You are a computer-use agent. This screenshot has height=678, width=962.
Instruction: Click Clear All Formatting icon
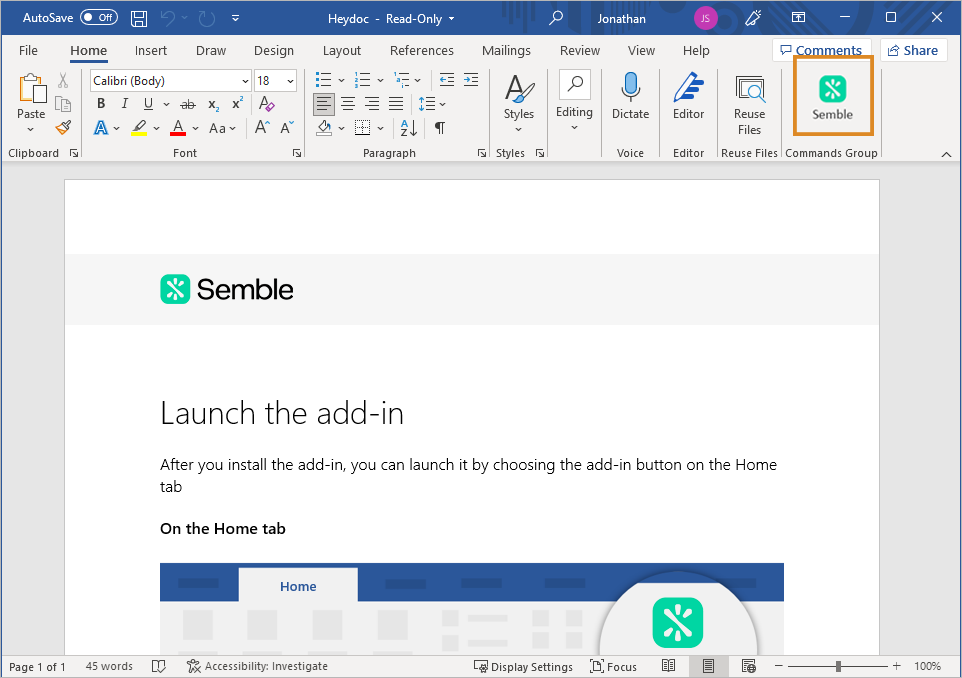267,104
